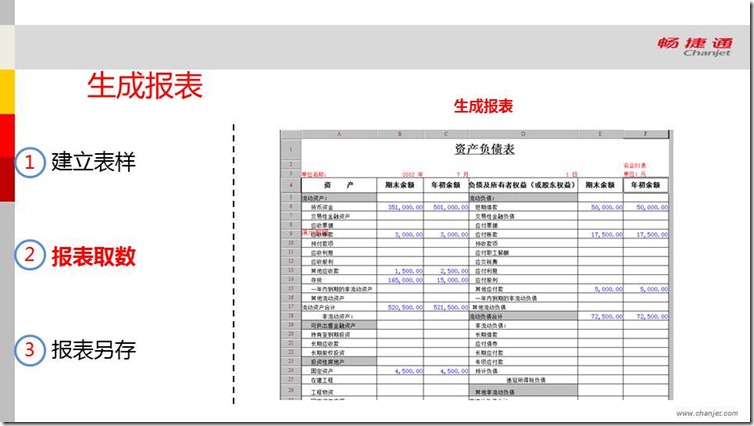Image resolution: width=754 pixels, height=426 pixels.
Task: Click the 流动资产合计 row label
Action: (318, 307)
